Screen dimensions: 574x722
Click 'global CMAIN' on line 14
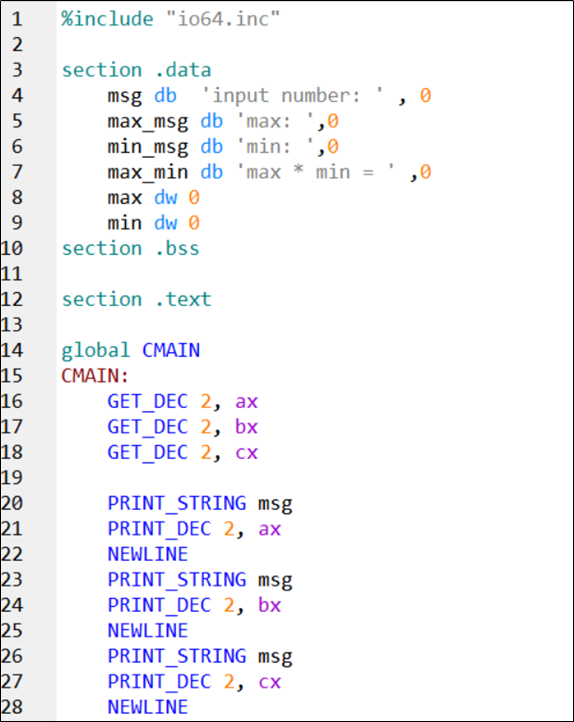click(x=131, y=350)
